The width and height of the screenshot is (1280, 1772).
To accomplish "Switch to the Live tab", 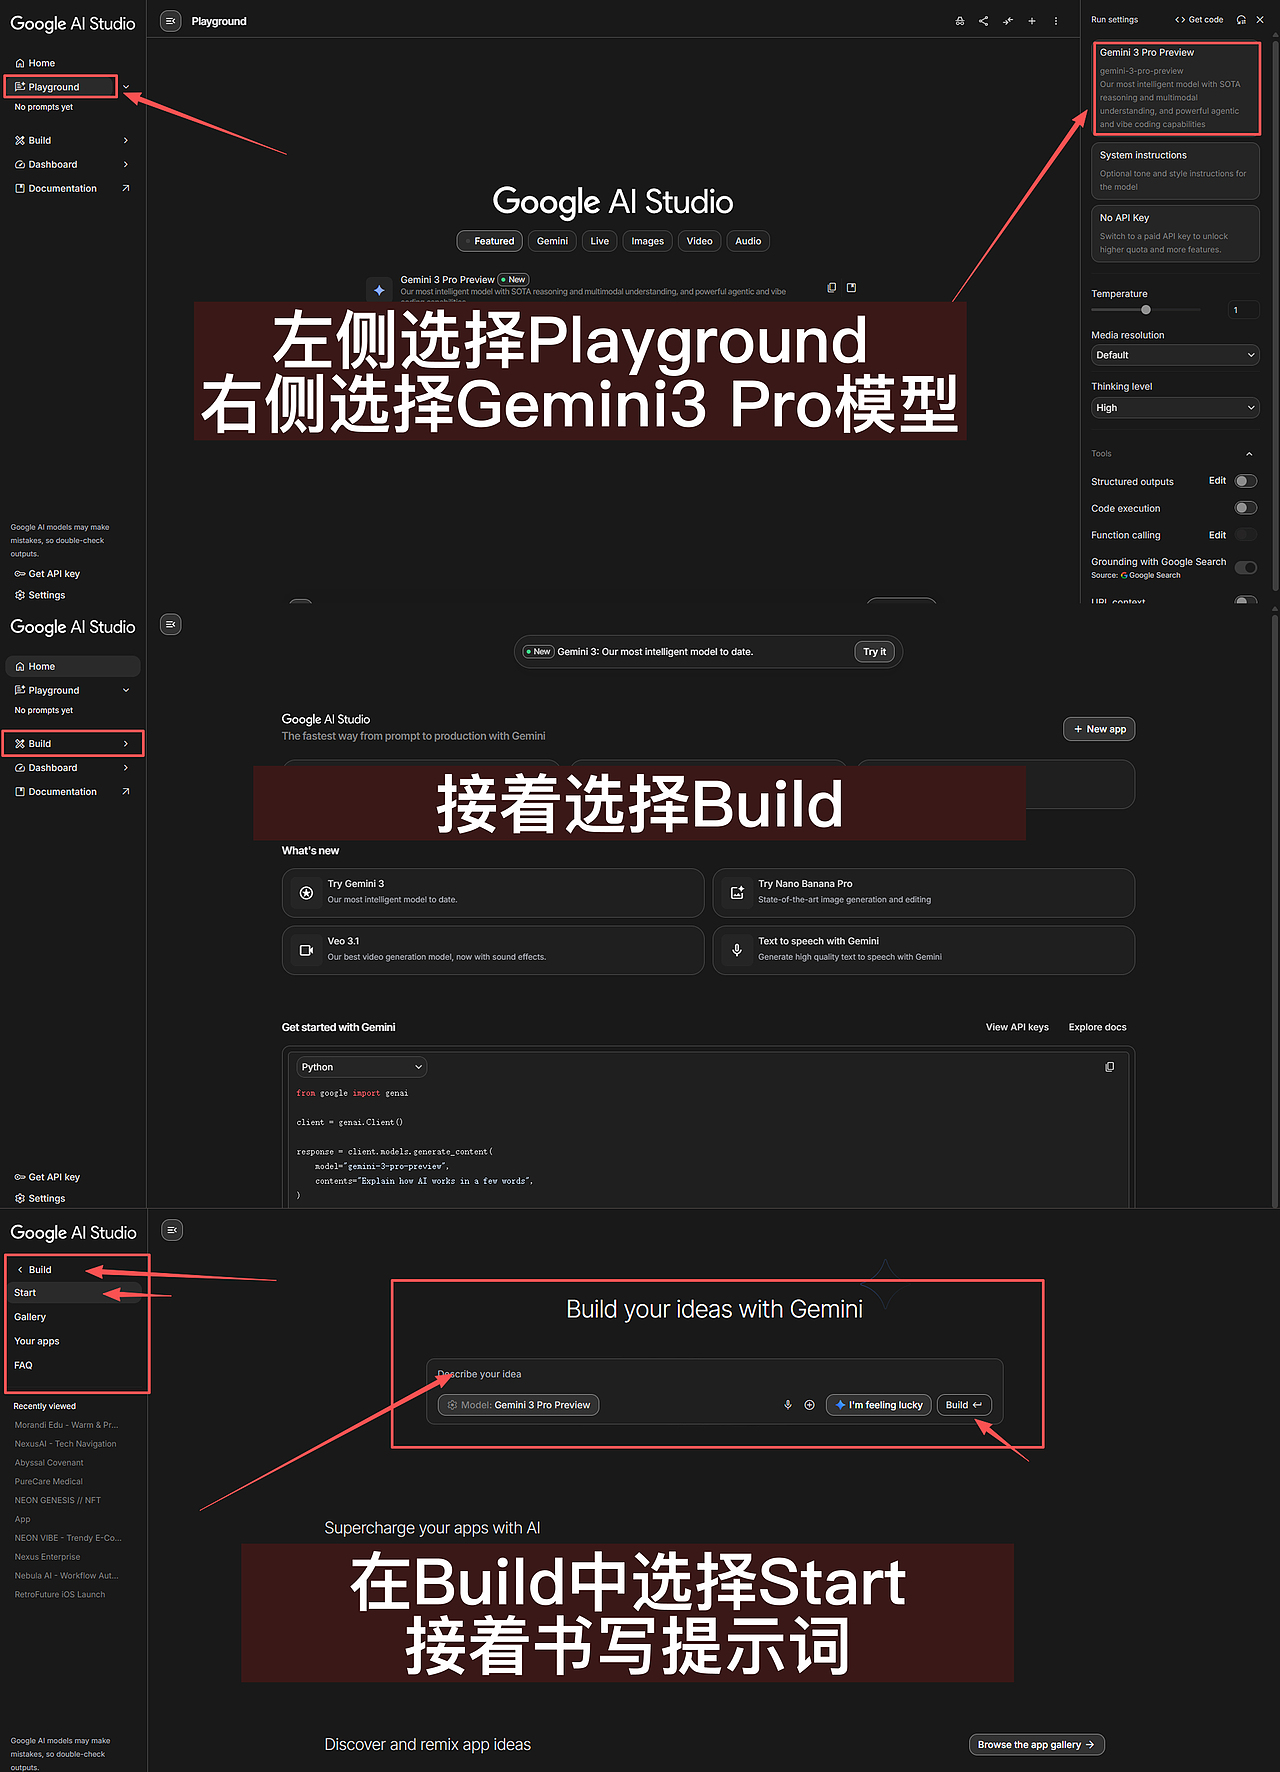I will click(600, 241).
